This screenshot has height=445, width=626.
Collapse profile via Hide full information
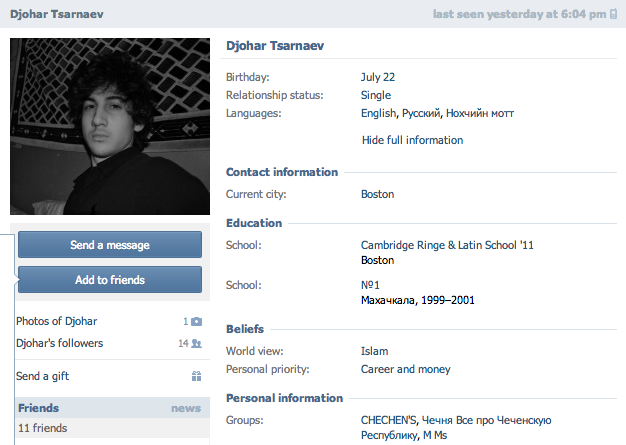tap(412, 140)
